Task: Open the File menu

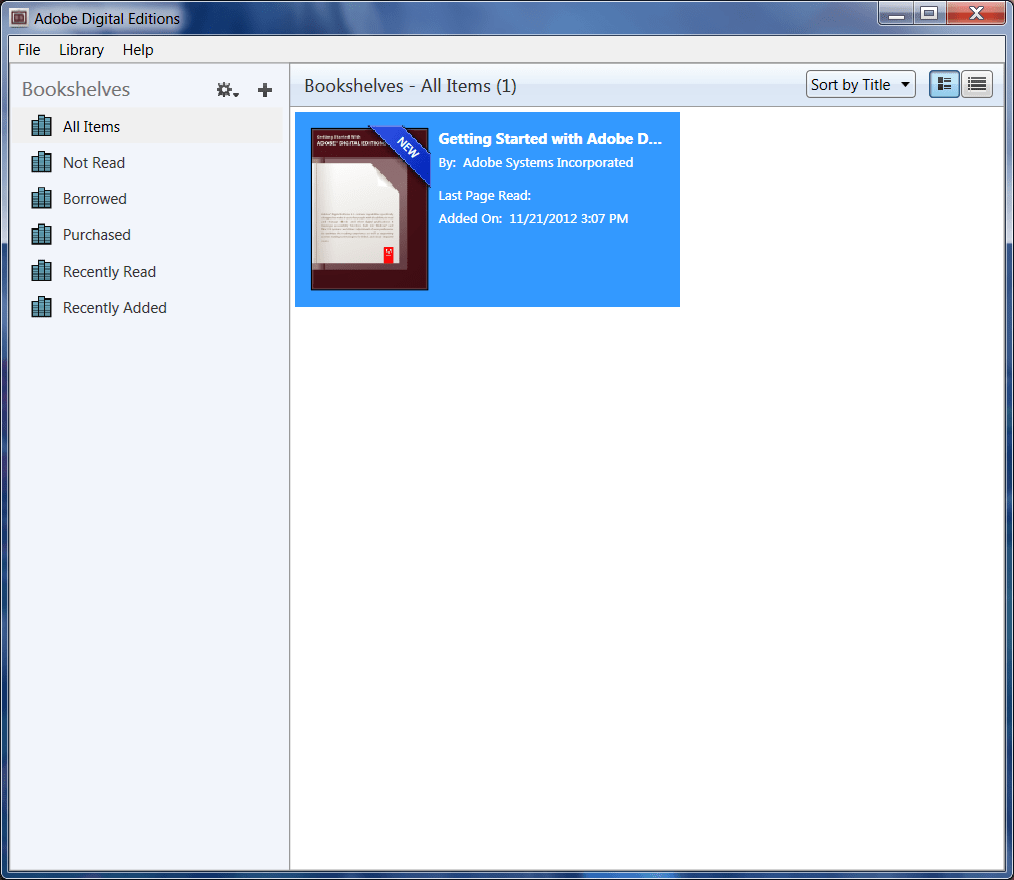Action: tap(28, 49)
